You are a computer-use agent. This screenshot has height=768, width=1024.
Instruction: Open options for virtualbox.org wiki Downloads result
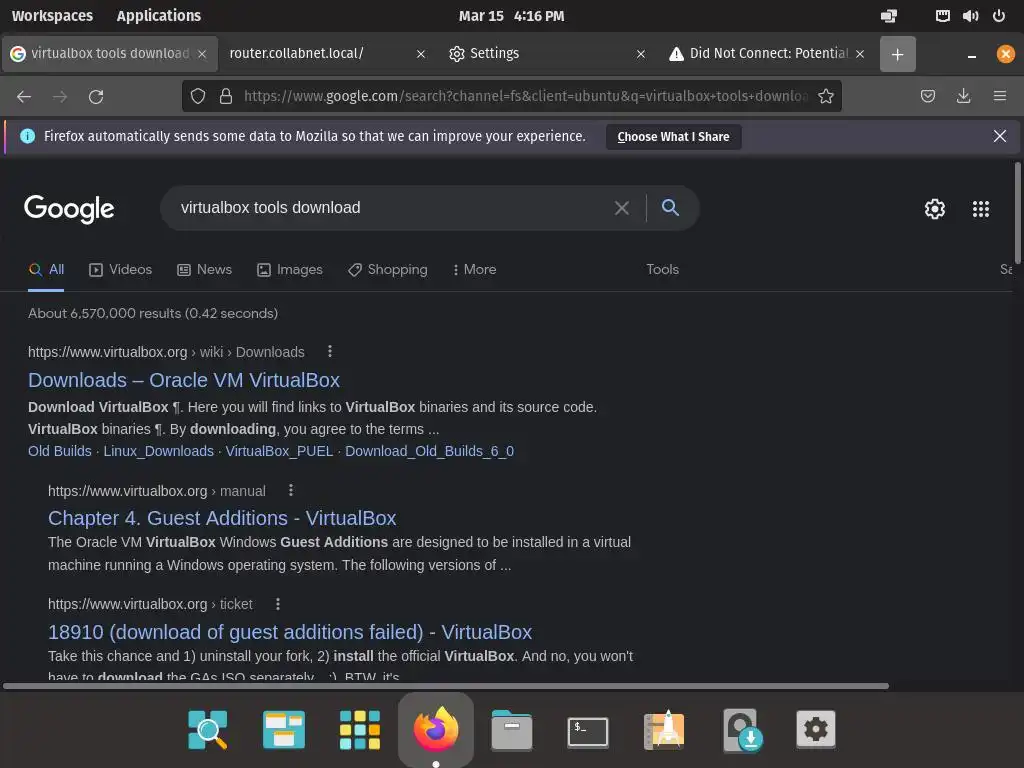click(x=330, y=351)
